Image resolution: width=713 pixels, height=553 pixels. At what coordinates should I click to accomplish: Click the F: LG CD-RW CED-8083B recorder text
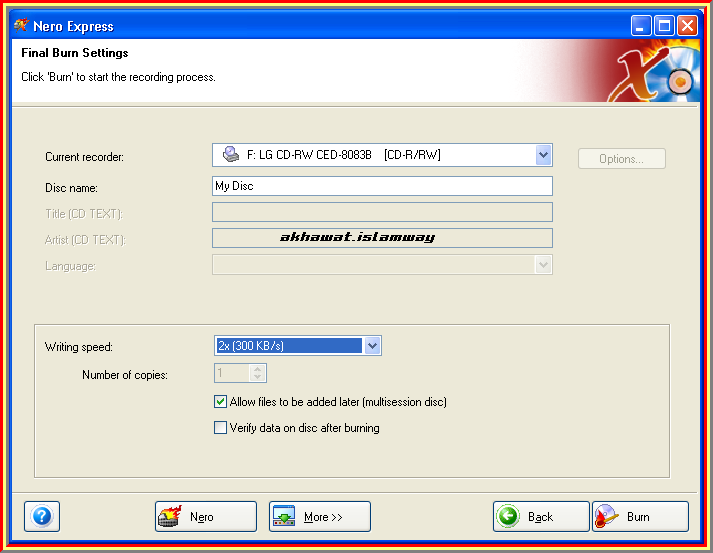pyautogui.click(x=309, y=155)
